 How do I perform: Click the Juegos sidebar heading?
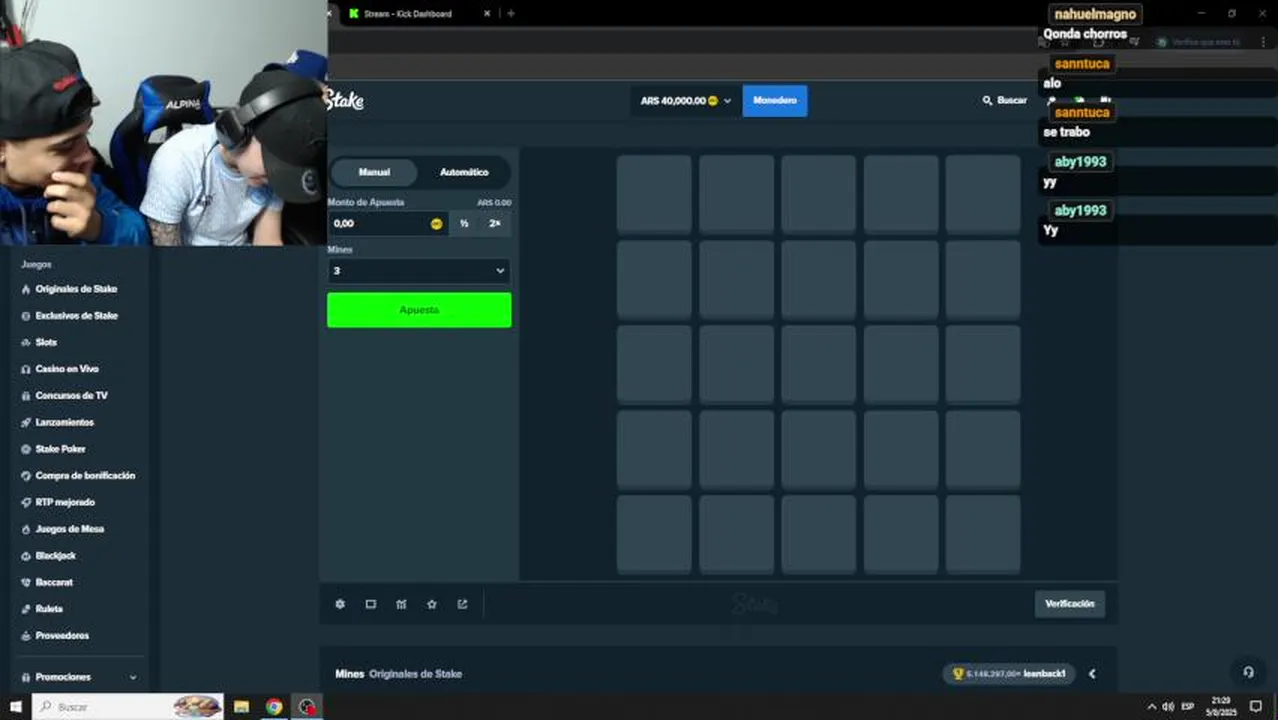point(36,265)
